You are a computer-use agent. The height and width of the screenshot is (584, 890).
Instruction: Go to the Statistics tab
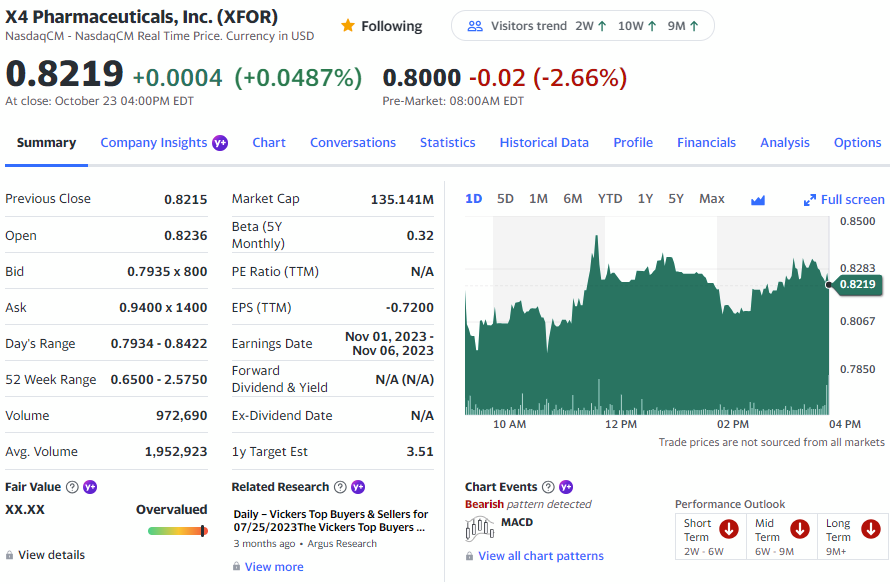(448, 143)
